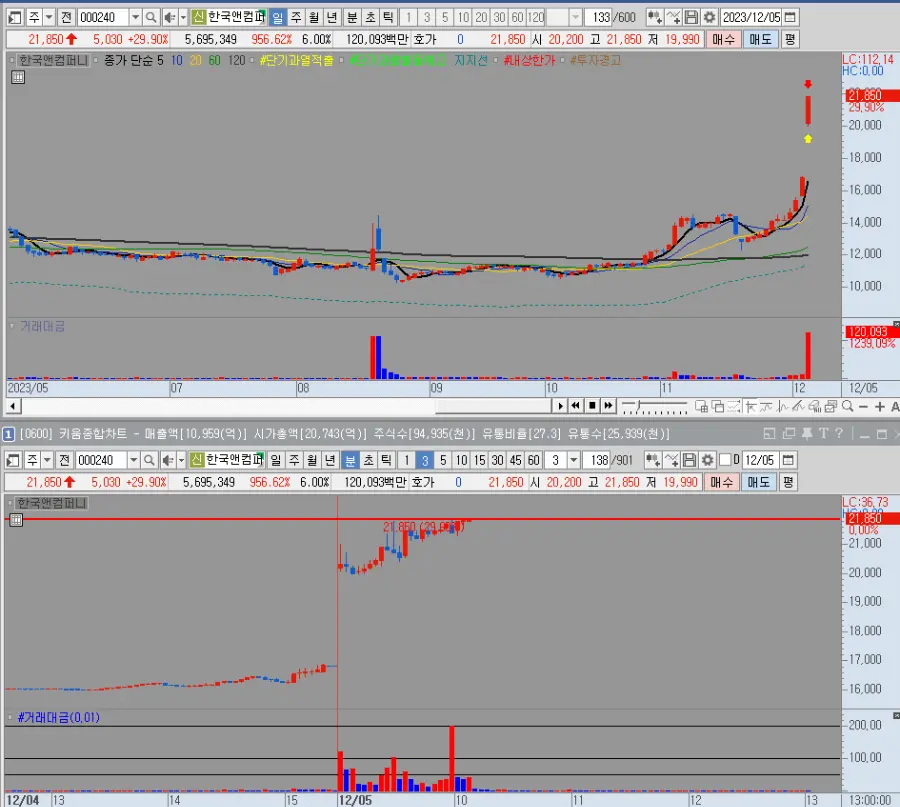Select 5-minute interval in bottom chart
The width and height of the screenshot is (900, 807).
(443, 460)
